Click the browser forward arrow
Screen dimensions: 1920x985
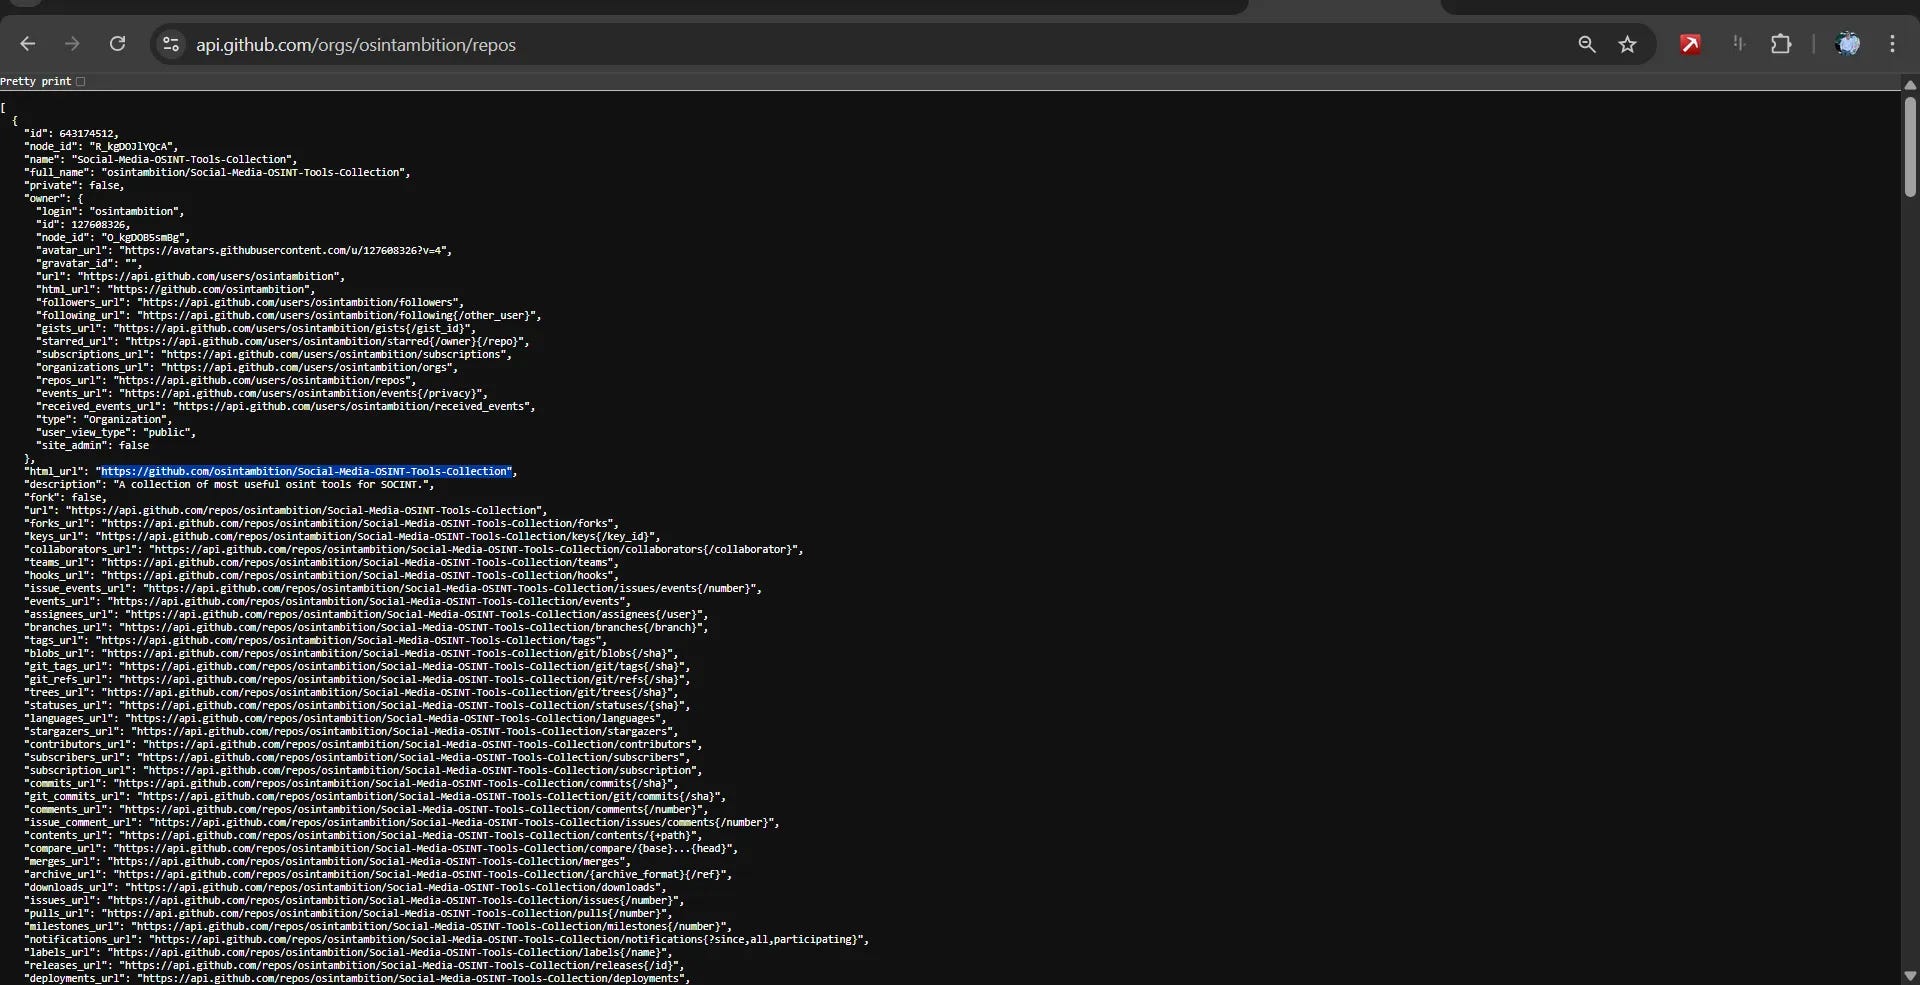[72, 44]
